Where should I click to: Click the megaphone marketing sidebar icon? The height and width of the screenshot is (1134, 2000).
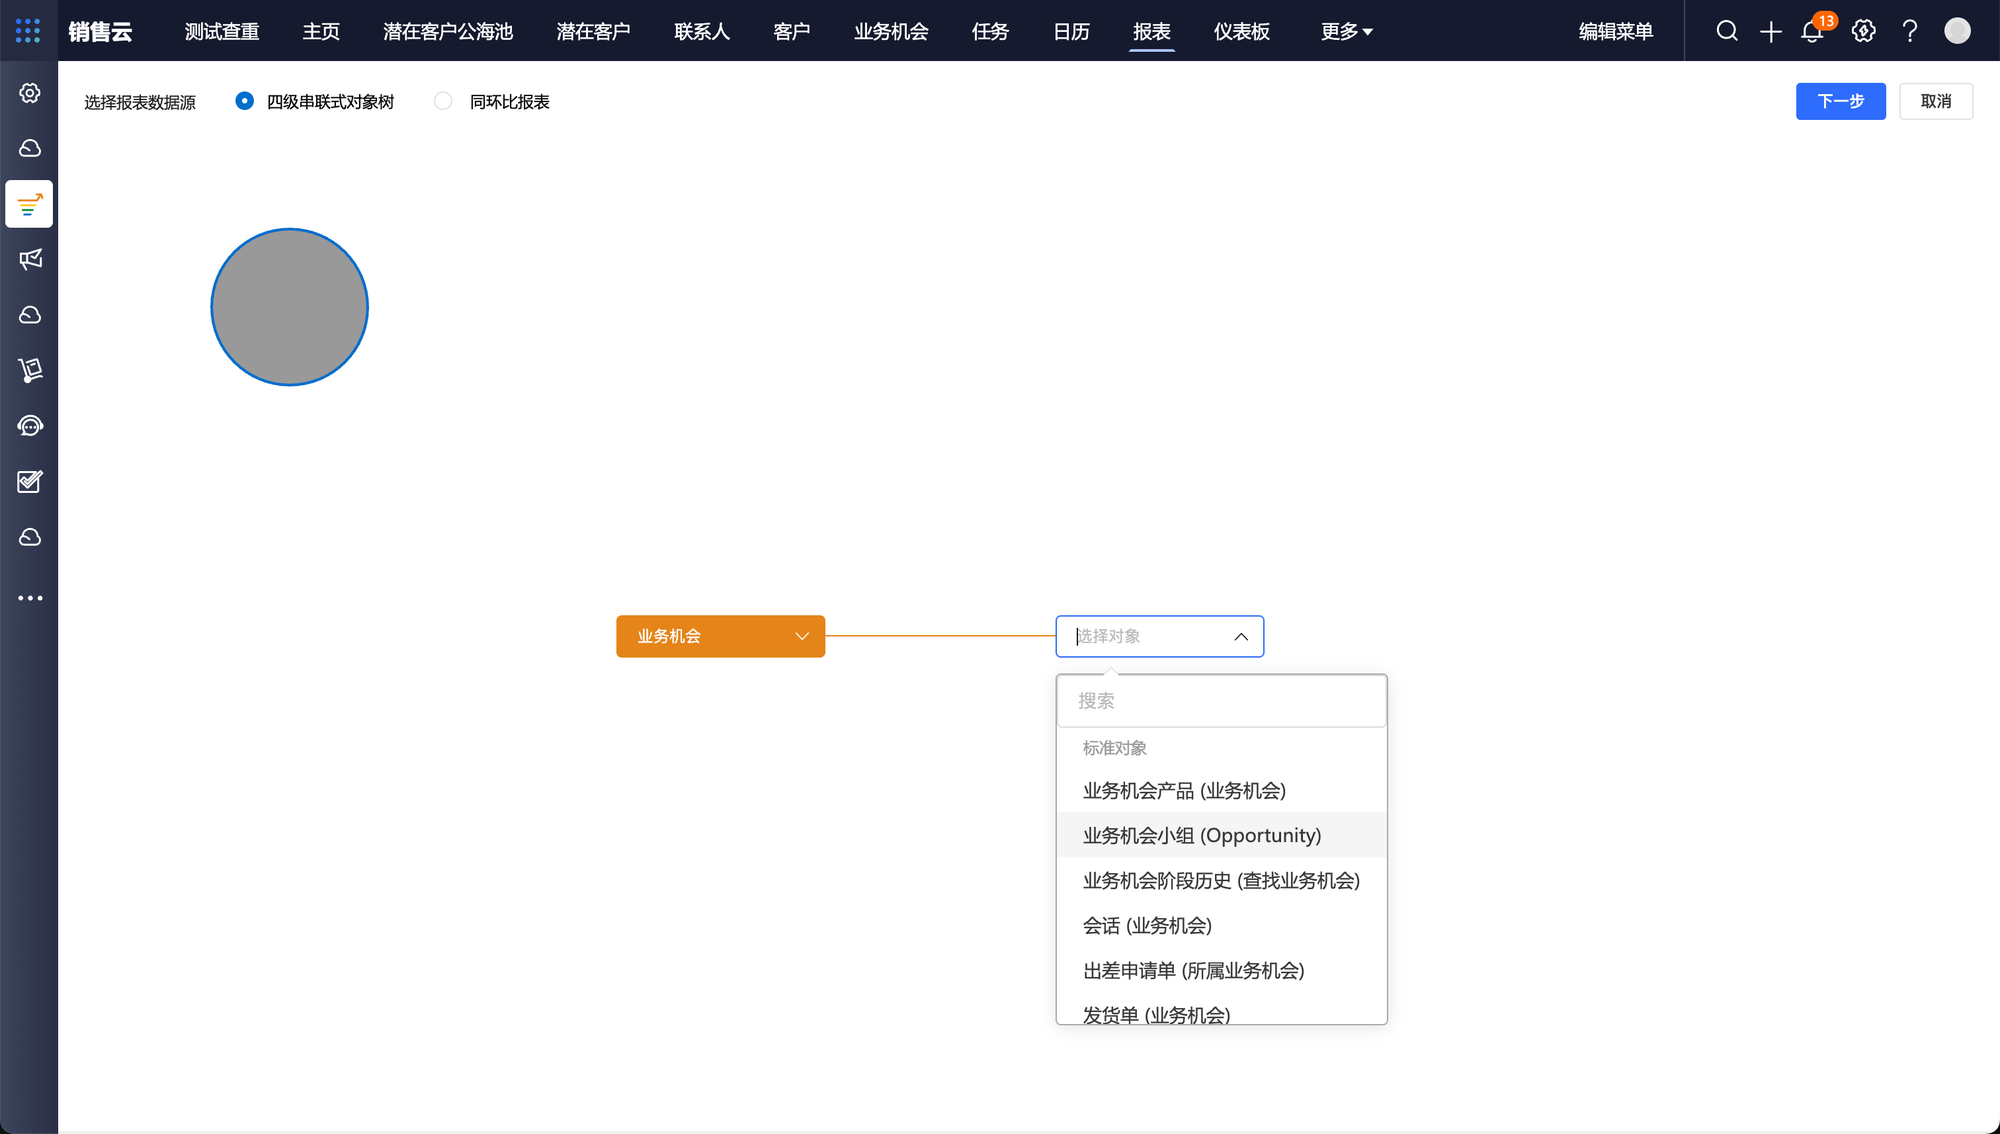point(30,260)
